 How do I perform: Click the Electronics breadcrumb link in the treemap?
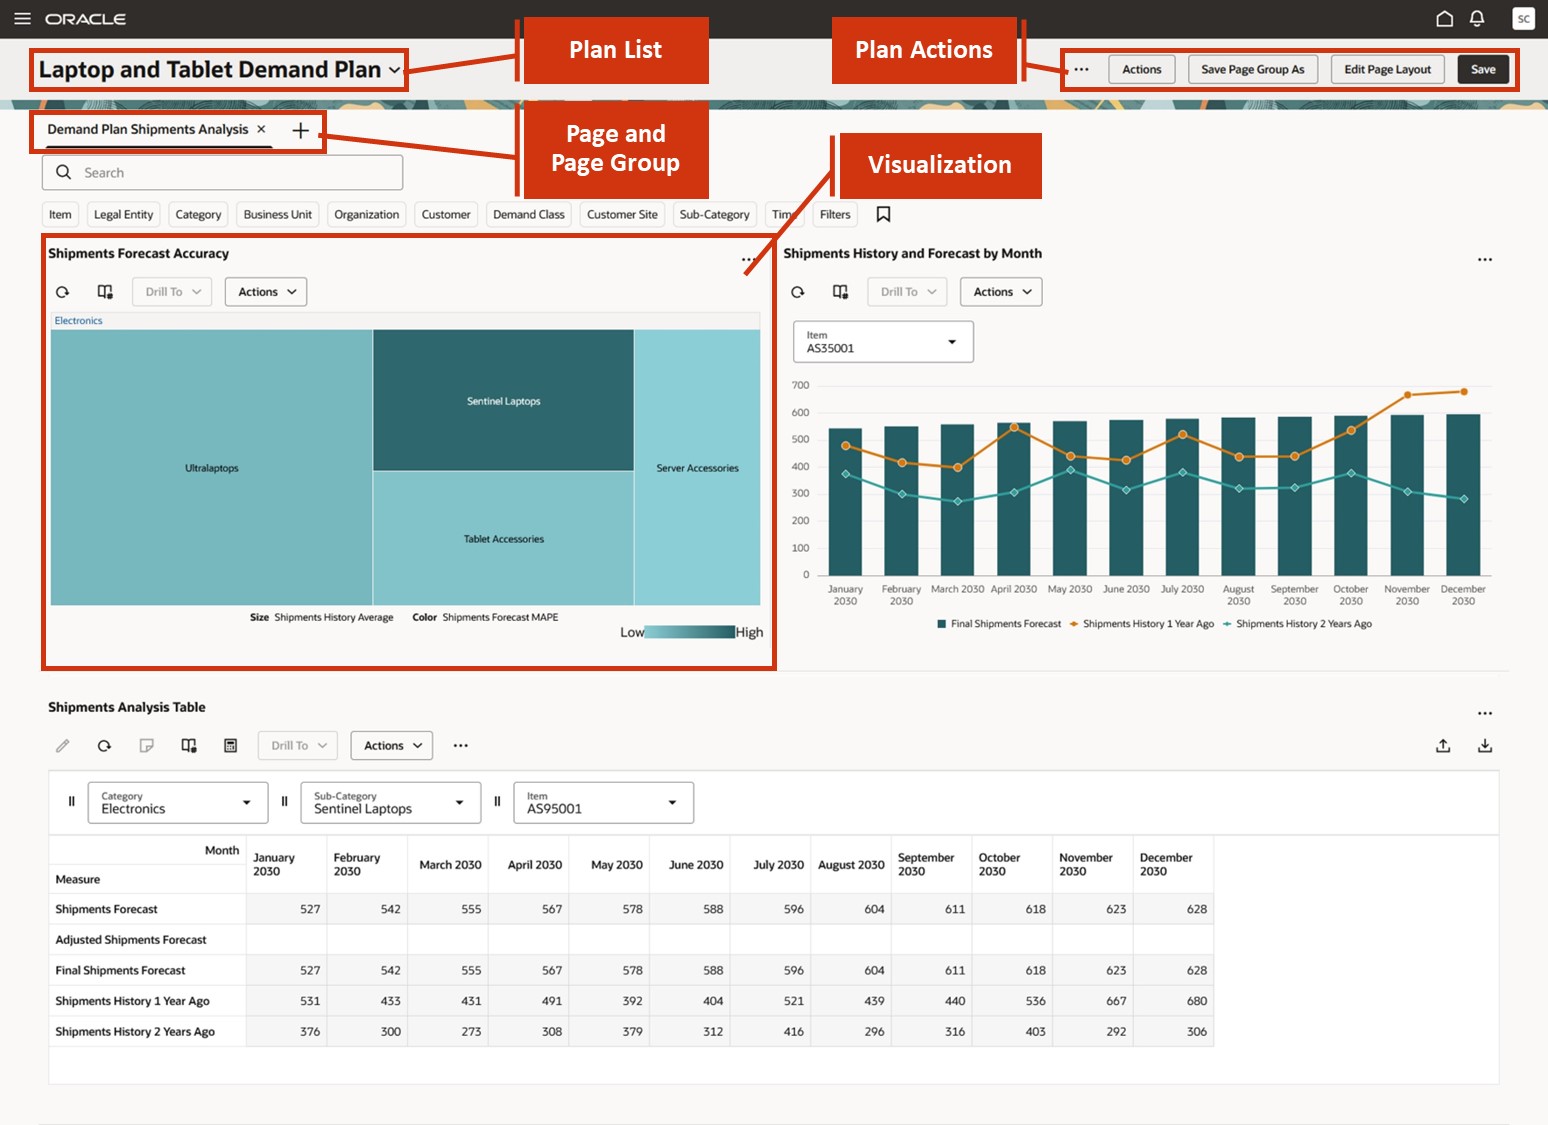pyautogui.click(x=79, y=321)
